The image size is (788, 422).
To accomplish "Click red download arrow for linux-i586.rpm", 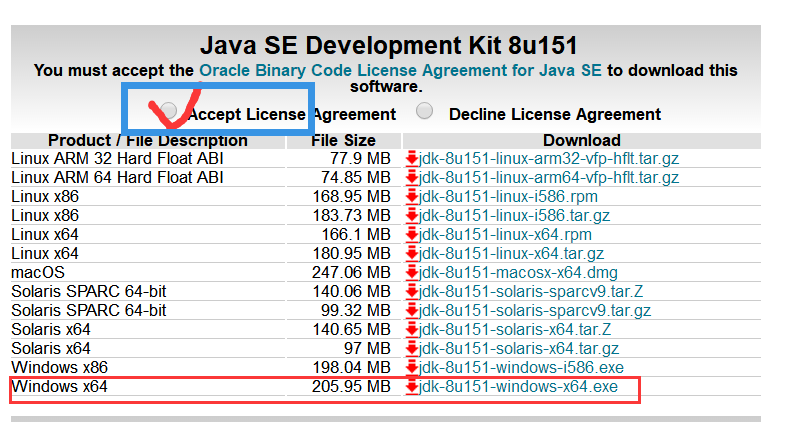I will [412, 197].
